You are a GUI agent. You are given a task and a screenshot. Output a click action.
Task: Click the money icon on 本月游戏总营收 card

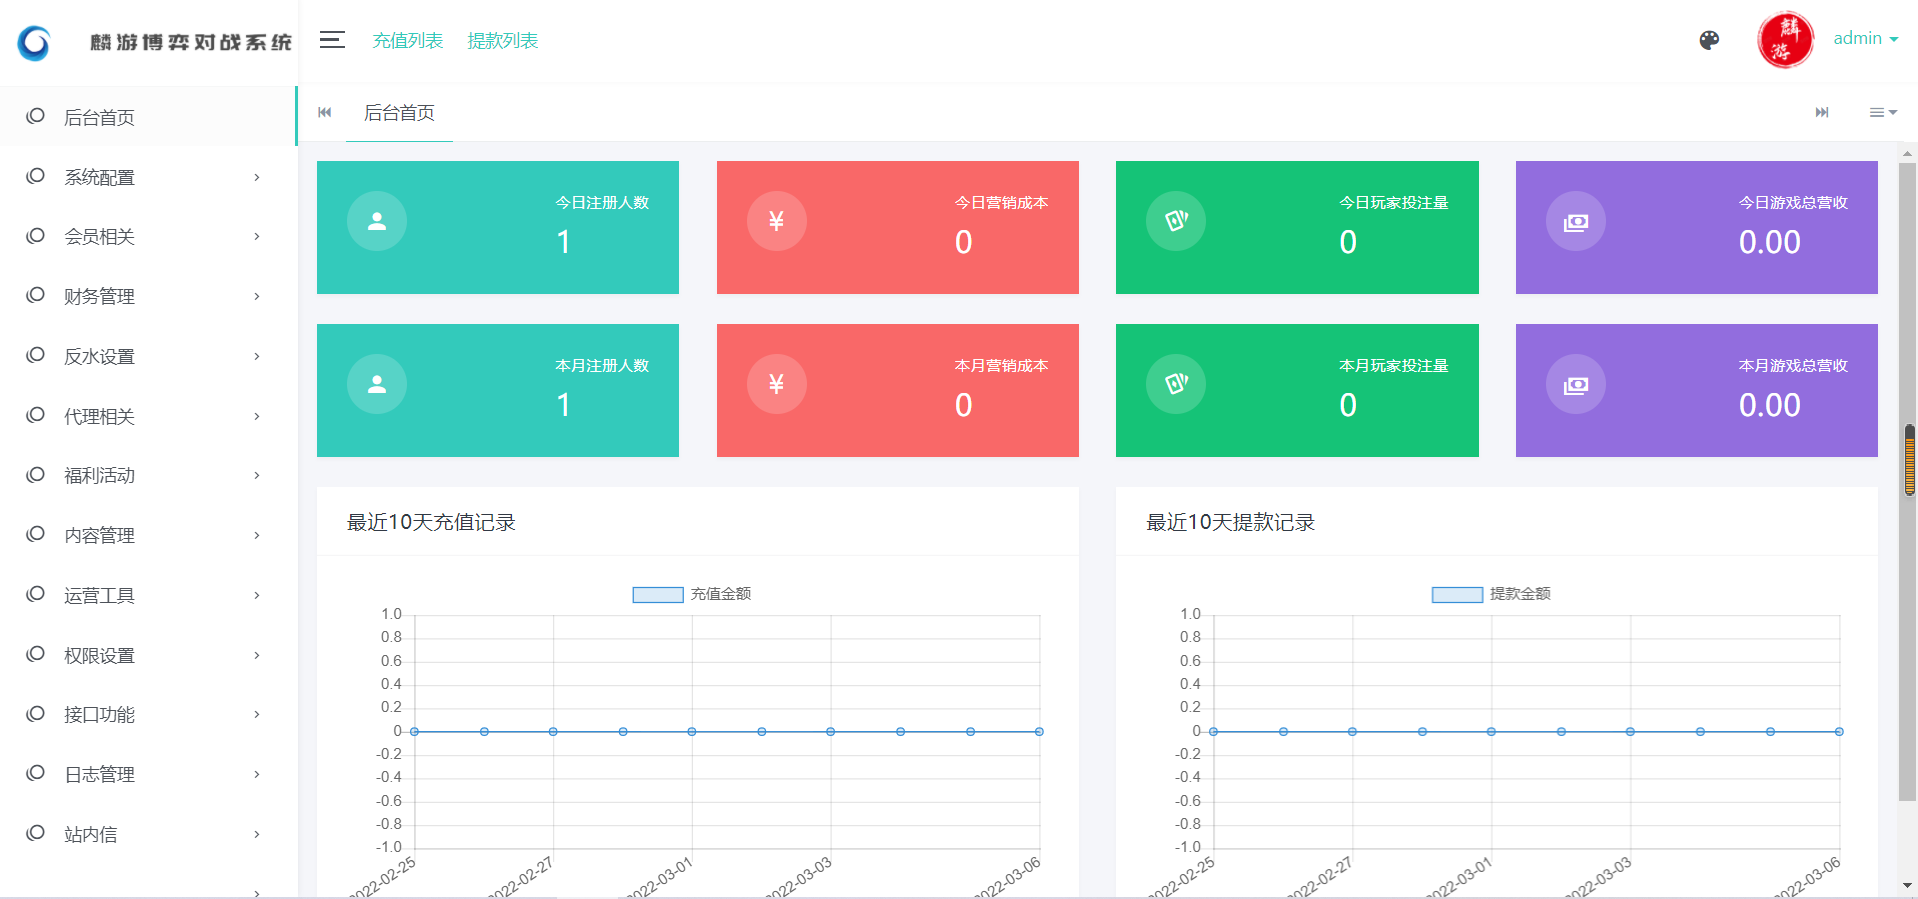click(1576, 385)
